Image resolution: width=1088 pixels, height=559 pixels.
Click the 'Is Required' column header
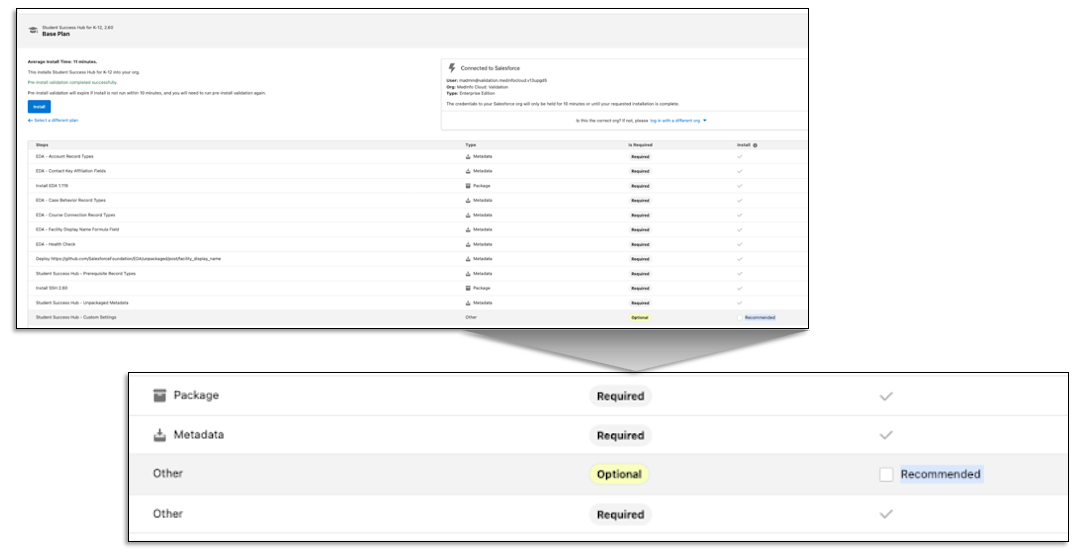click(640, 145)
